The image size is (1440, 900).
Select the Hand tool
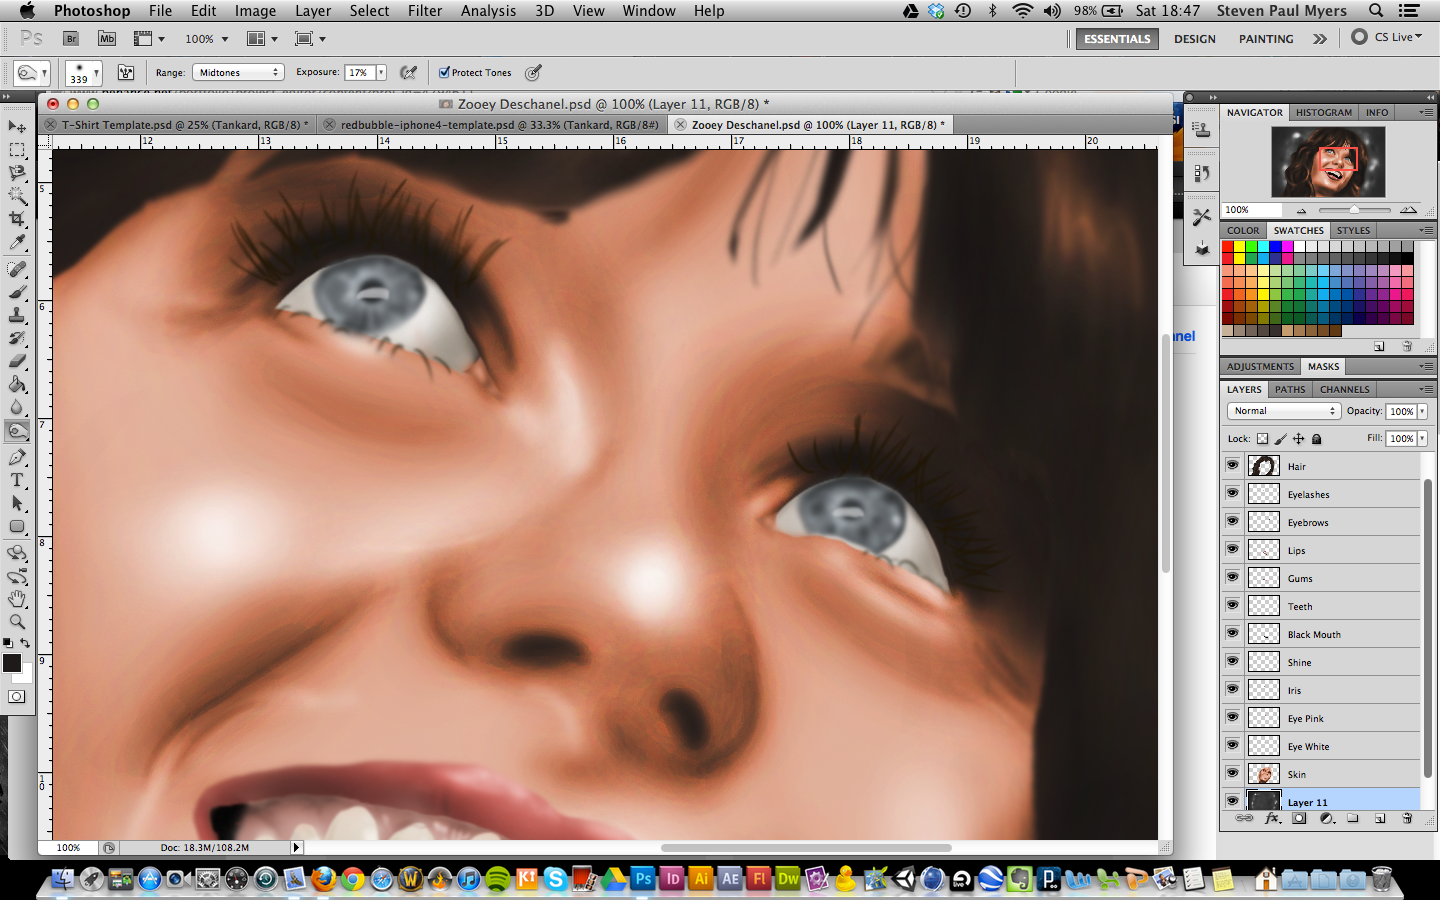pyautogui.click(x=17, y=599)
